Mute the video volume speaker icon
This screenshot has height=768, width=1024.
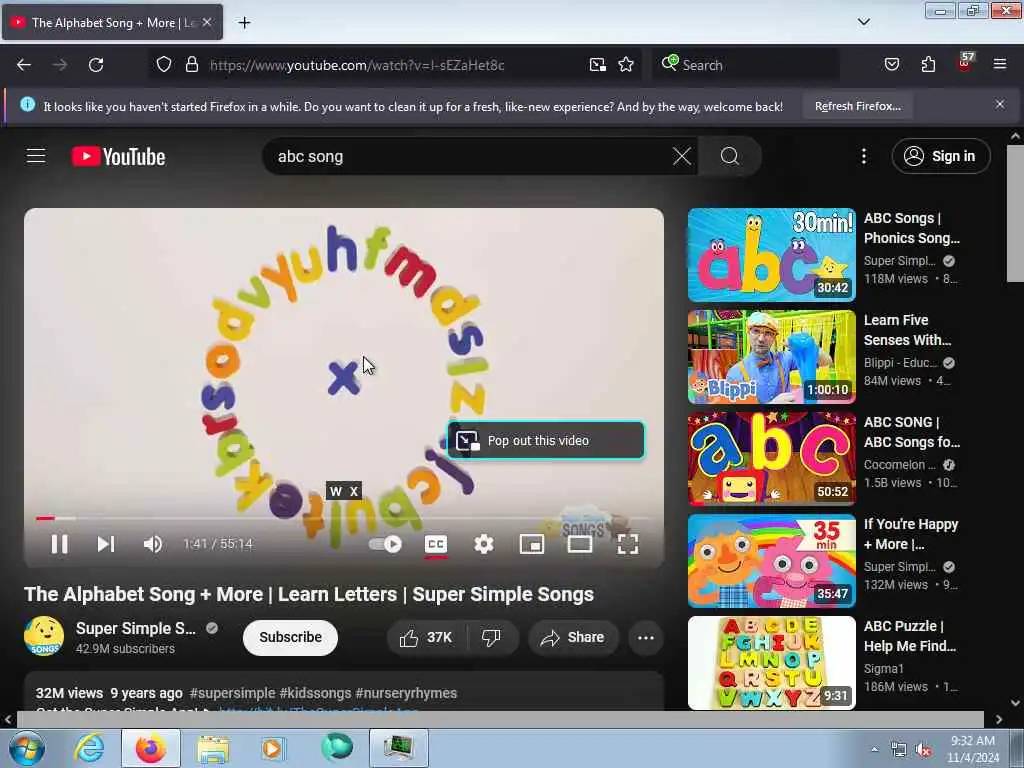point(152,544)
